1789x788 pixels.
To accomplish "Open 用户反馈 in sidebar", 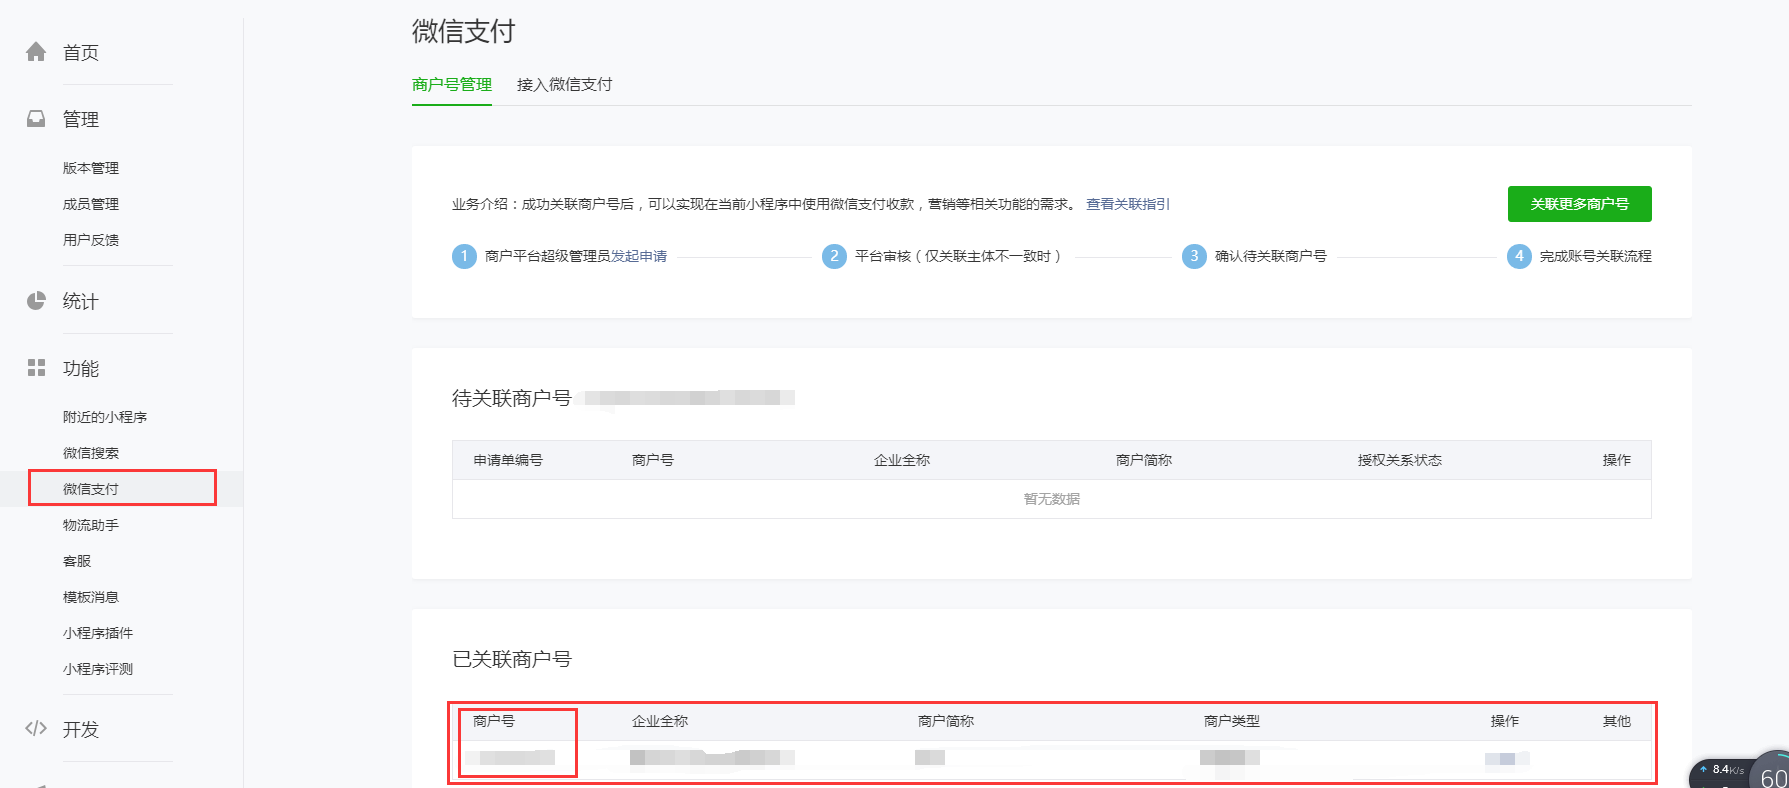I will pos(91,240).
